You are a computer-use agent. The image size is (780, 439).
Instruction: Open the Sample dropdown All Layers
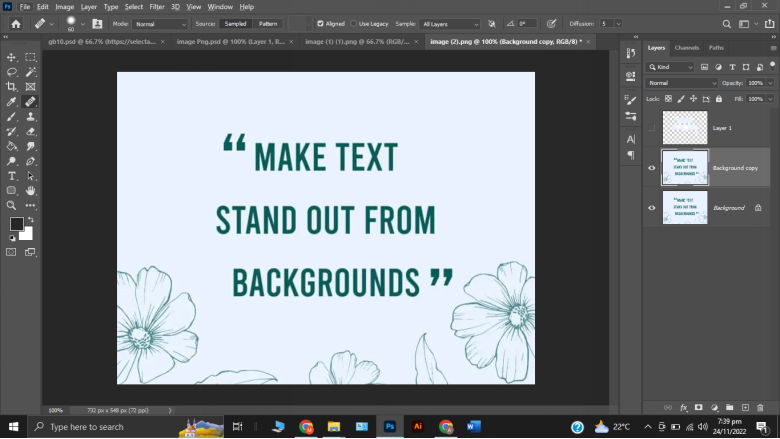tap(450, 24)
